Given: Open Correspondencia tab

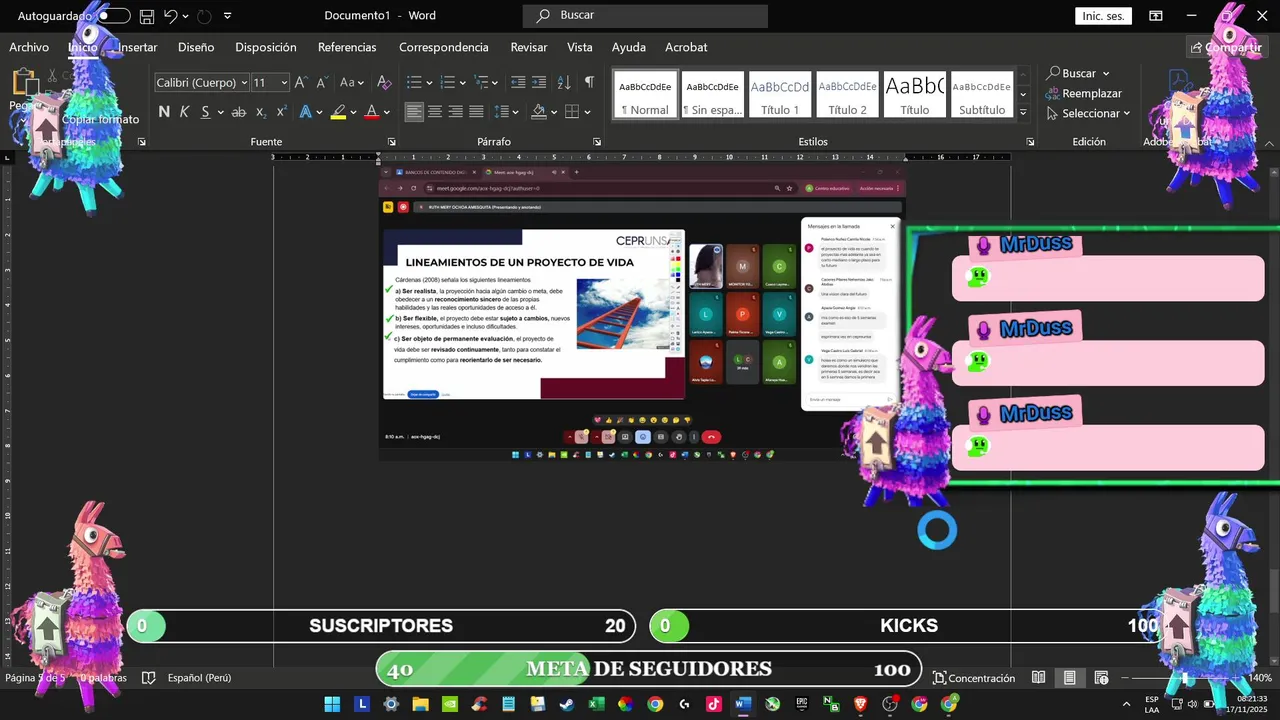Looking at the screenshot, I should click(x=444, y=47).
